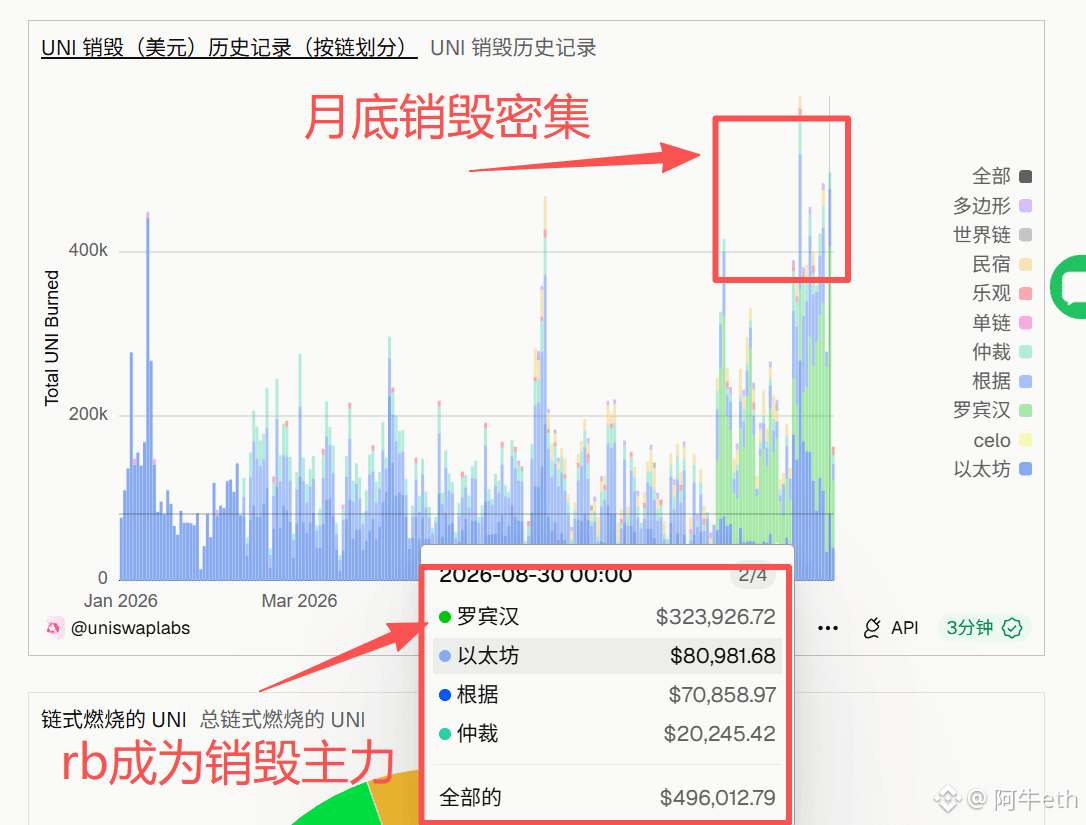
Task: Click the API plug icon
Action: (872, 628)
